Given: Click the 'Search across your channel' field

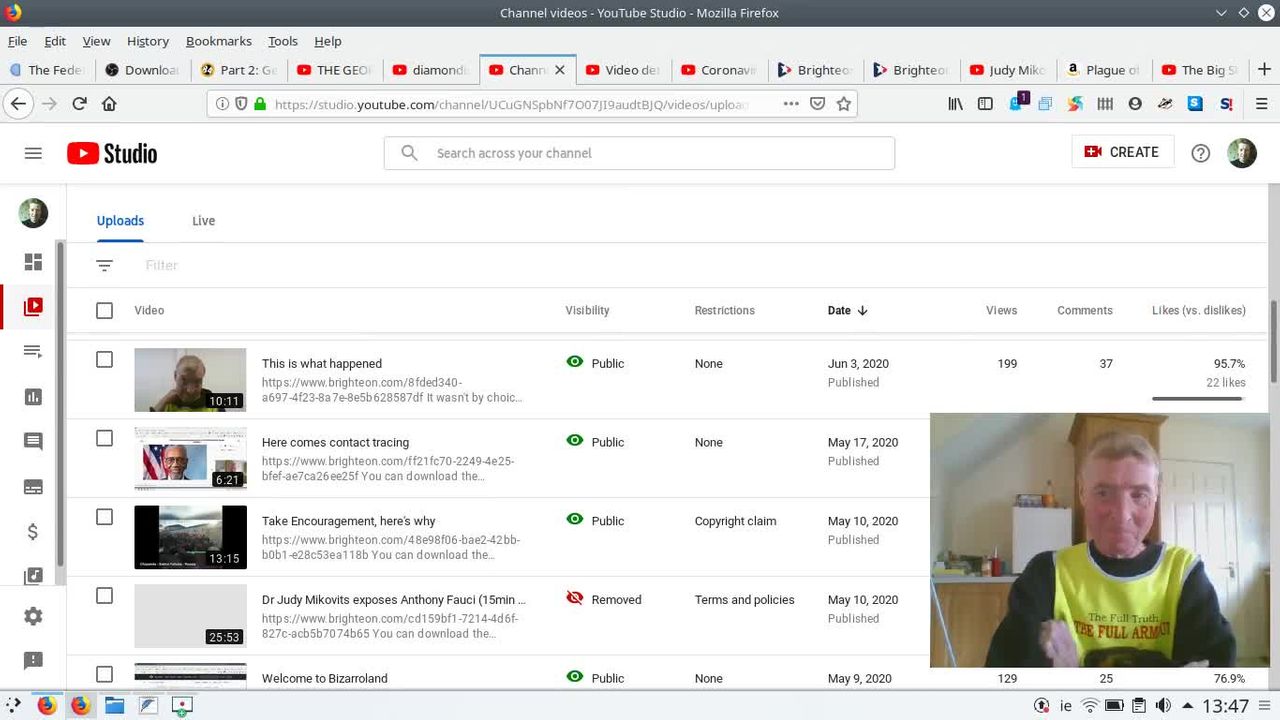Looking at the screenshot, I should point(640,153).
